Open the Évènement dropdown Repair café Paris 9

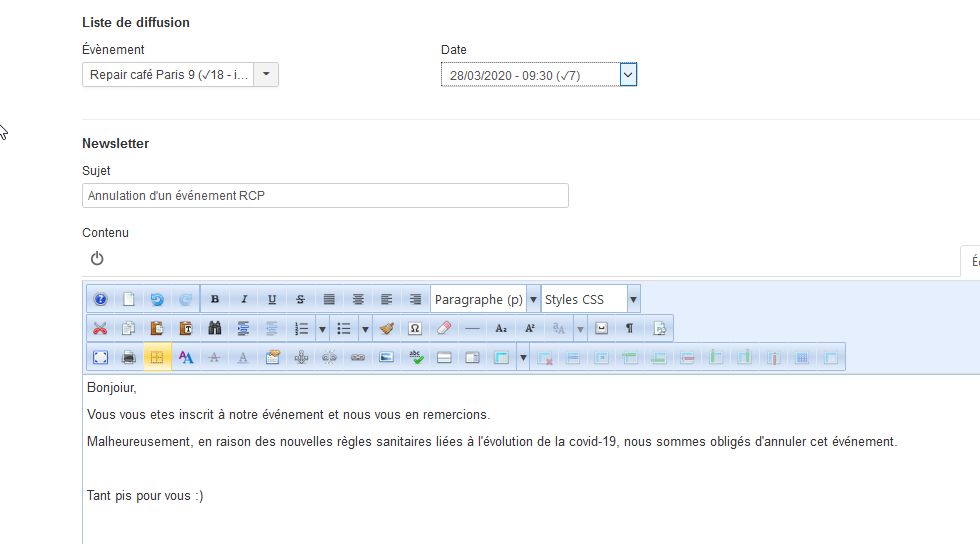point(180,75)
